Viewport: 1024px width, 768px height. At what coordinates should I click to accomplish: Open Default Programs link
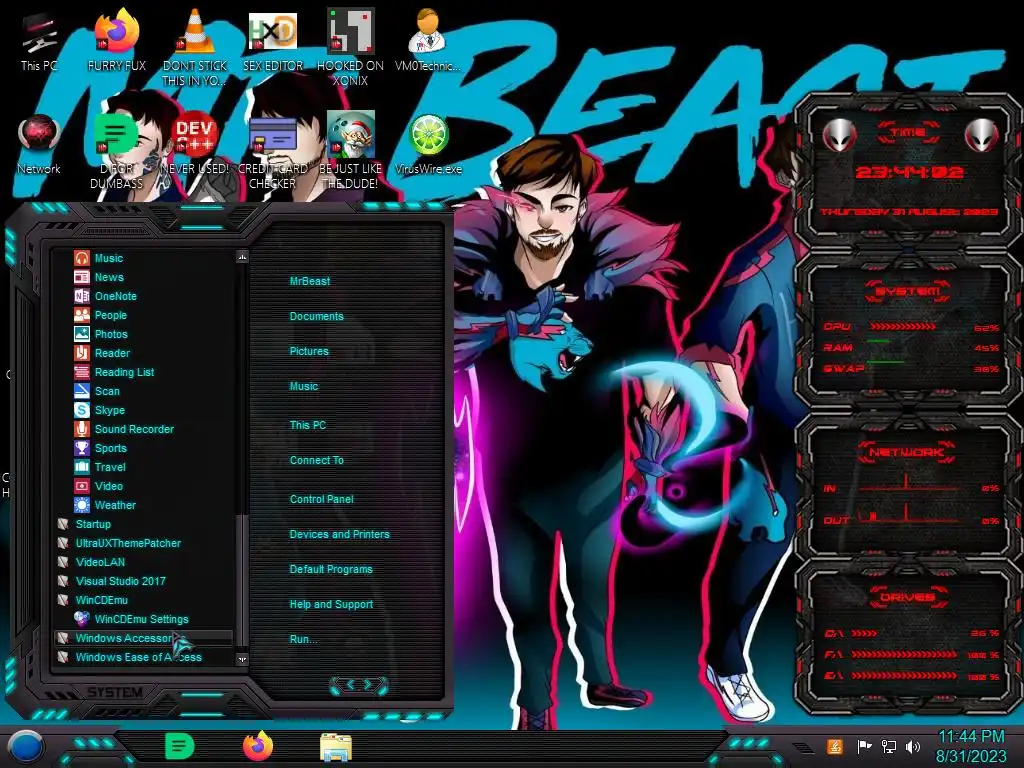[330, 569]
